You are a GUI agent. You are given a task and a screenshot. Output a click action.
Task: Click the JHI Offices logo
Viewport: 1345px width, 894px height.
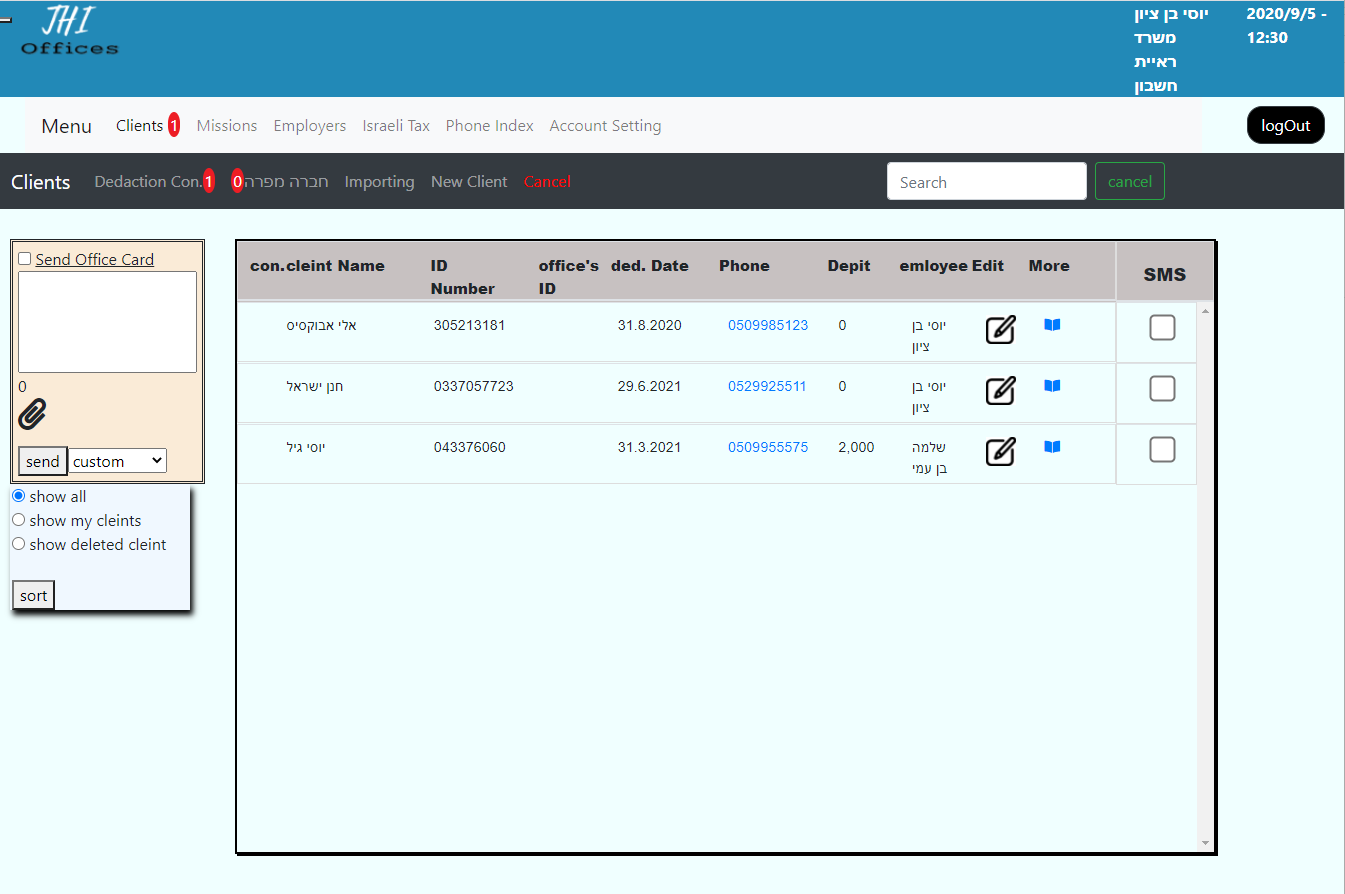tap(69, 31)
